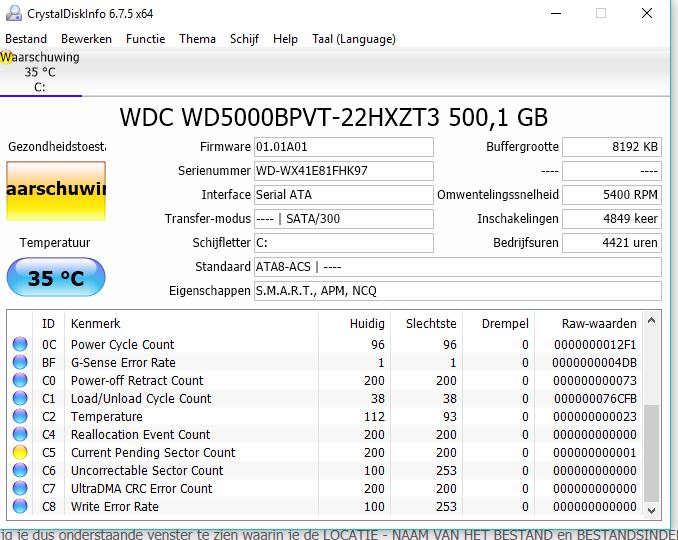Click the status circle for Reallocation Event Count
The image size is (678, 540).
point(20,434)
